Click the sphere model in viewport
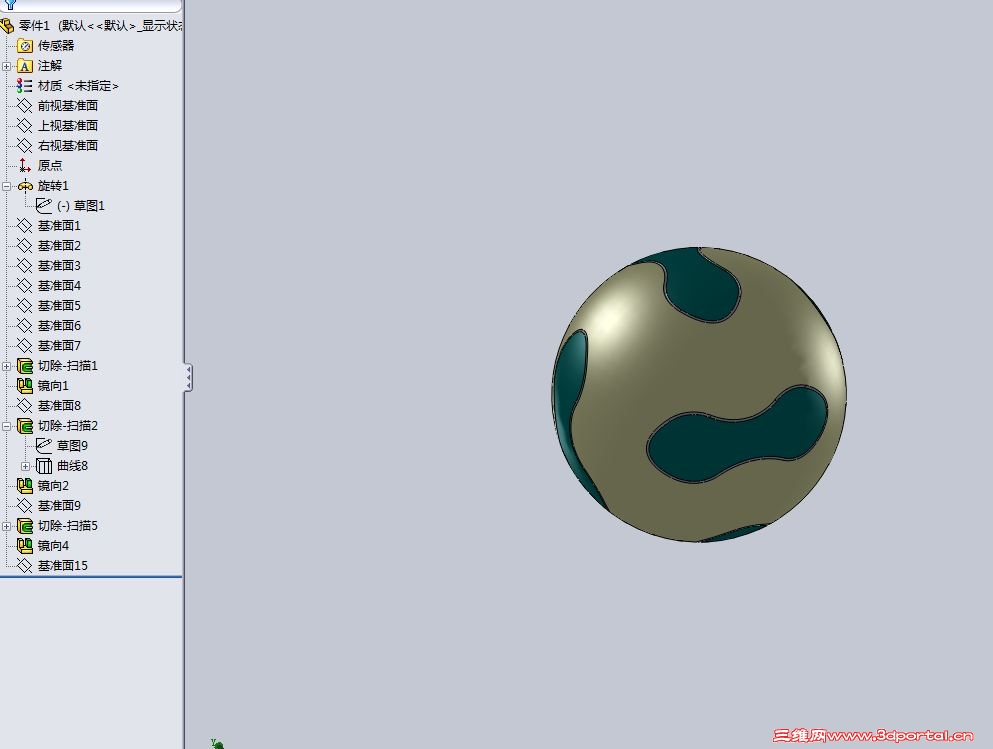993x749 pixels. 699,394
